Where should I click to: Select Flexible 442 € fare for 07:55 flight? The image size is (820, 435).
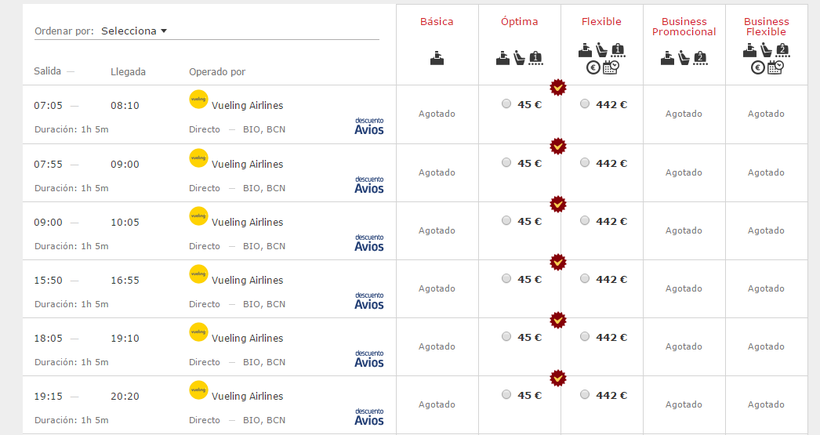585,162
